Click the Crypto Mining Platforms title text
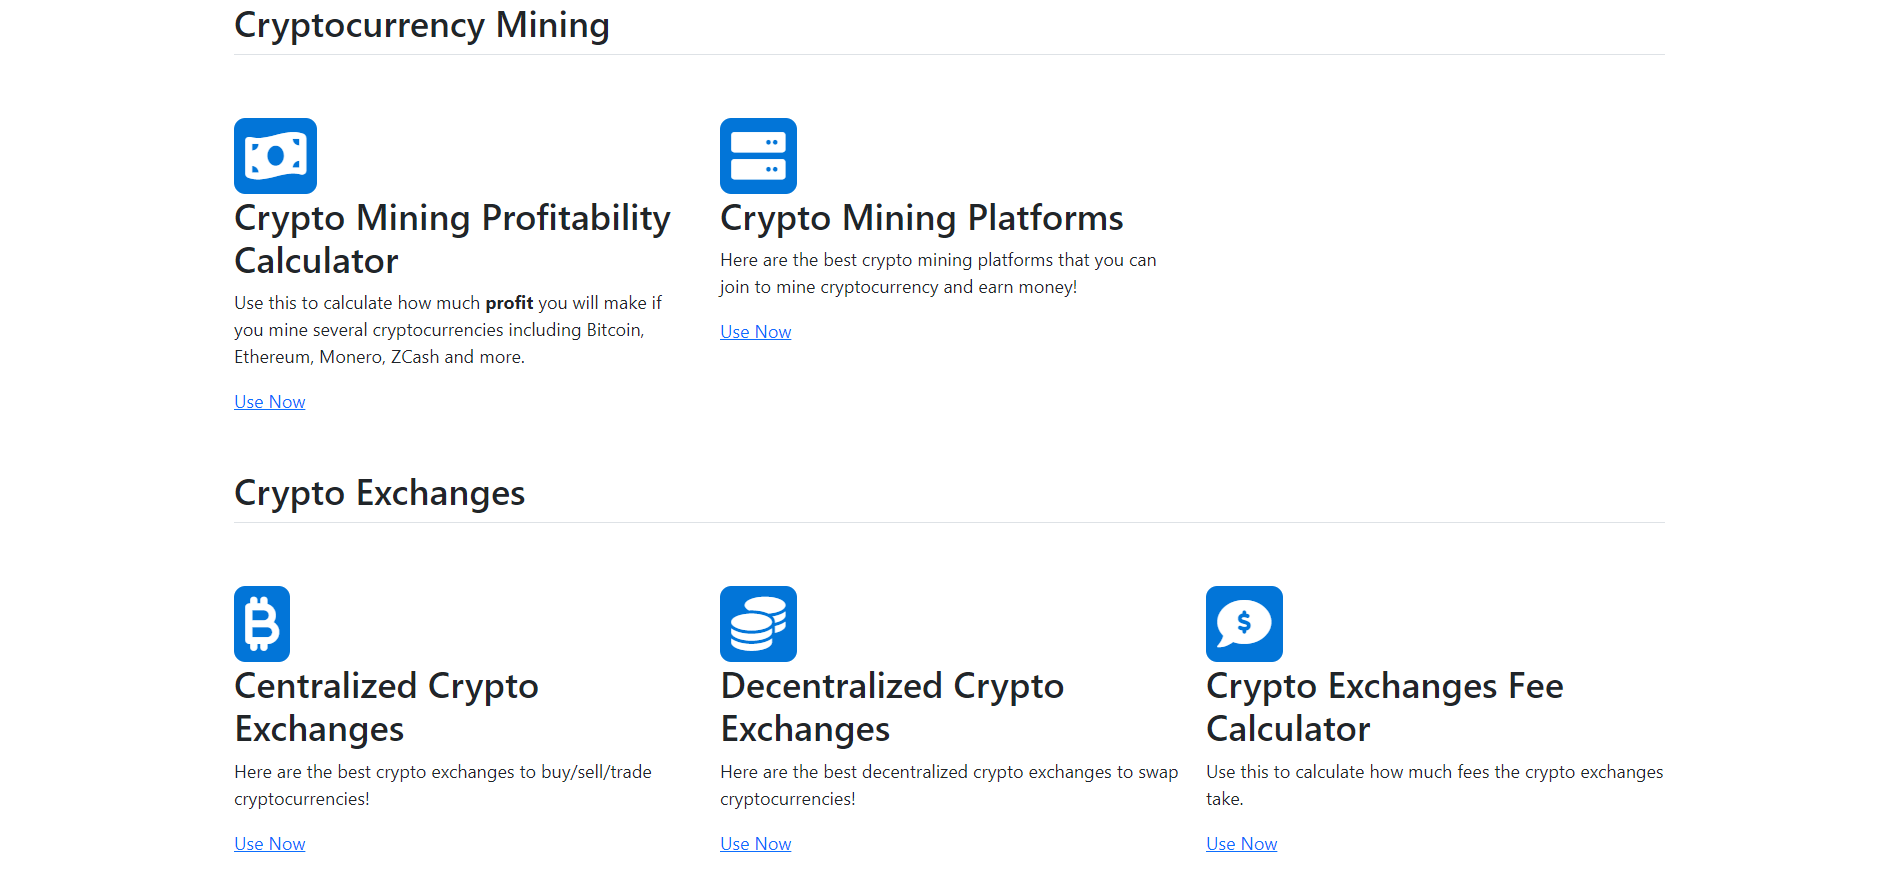1889x891 pixels. pyautogui.click(x=922, y=217)
